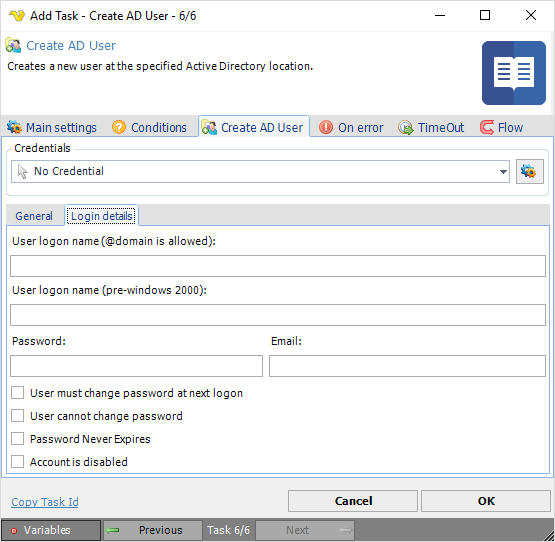Click the Conditions question mark icon
The image size is (555, 542).
click(119, 127)
